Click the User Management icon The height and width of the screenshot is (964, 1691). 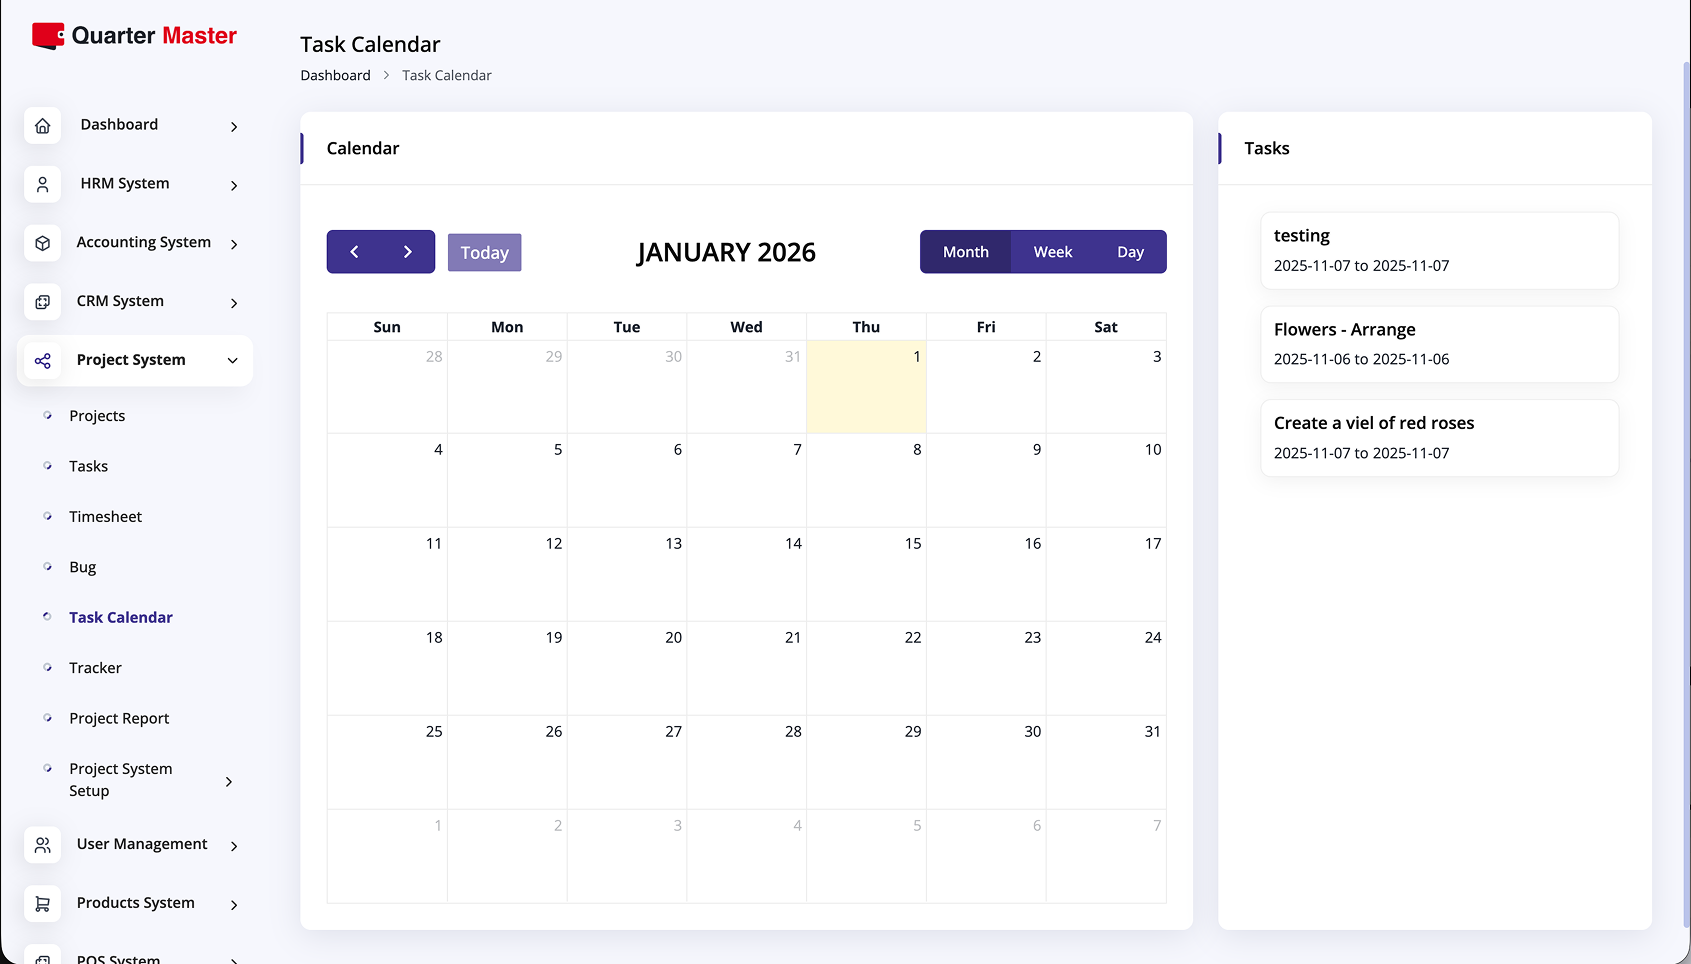point(42,844)
